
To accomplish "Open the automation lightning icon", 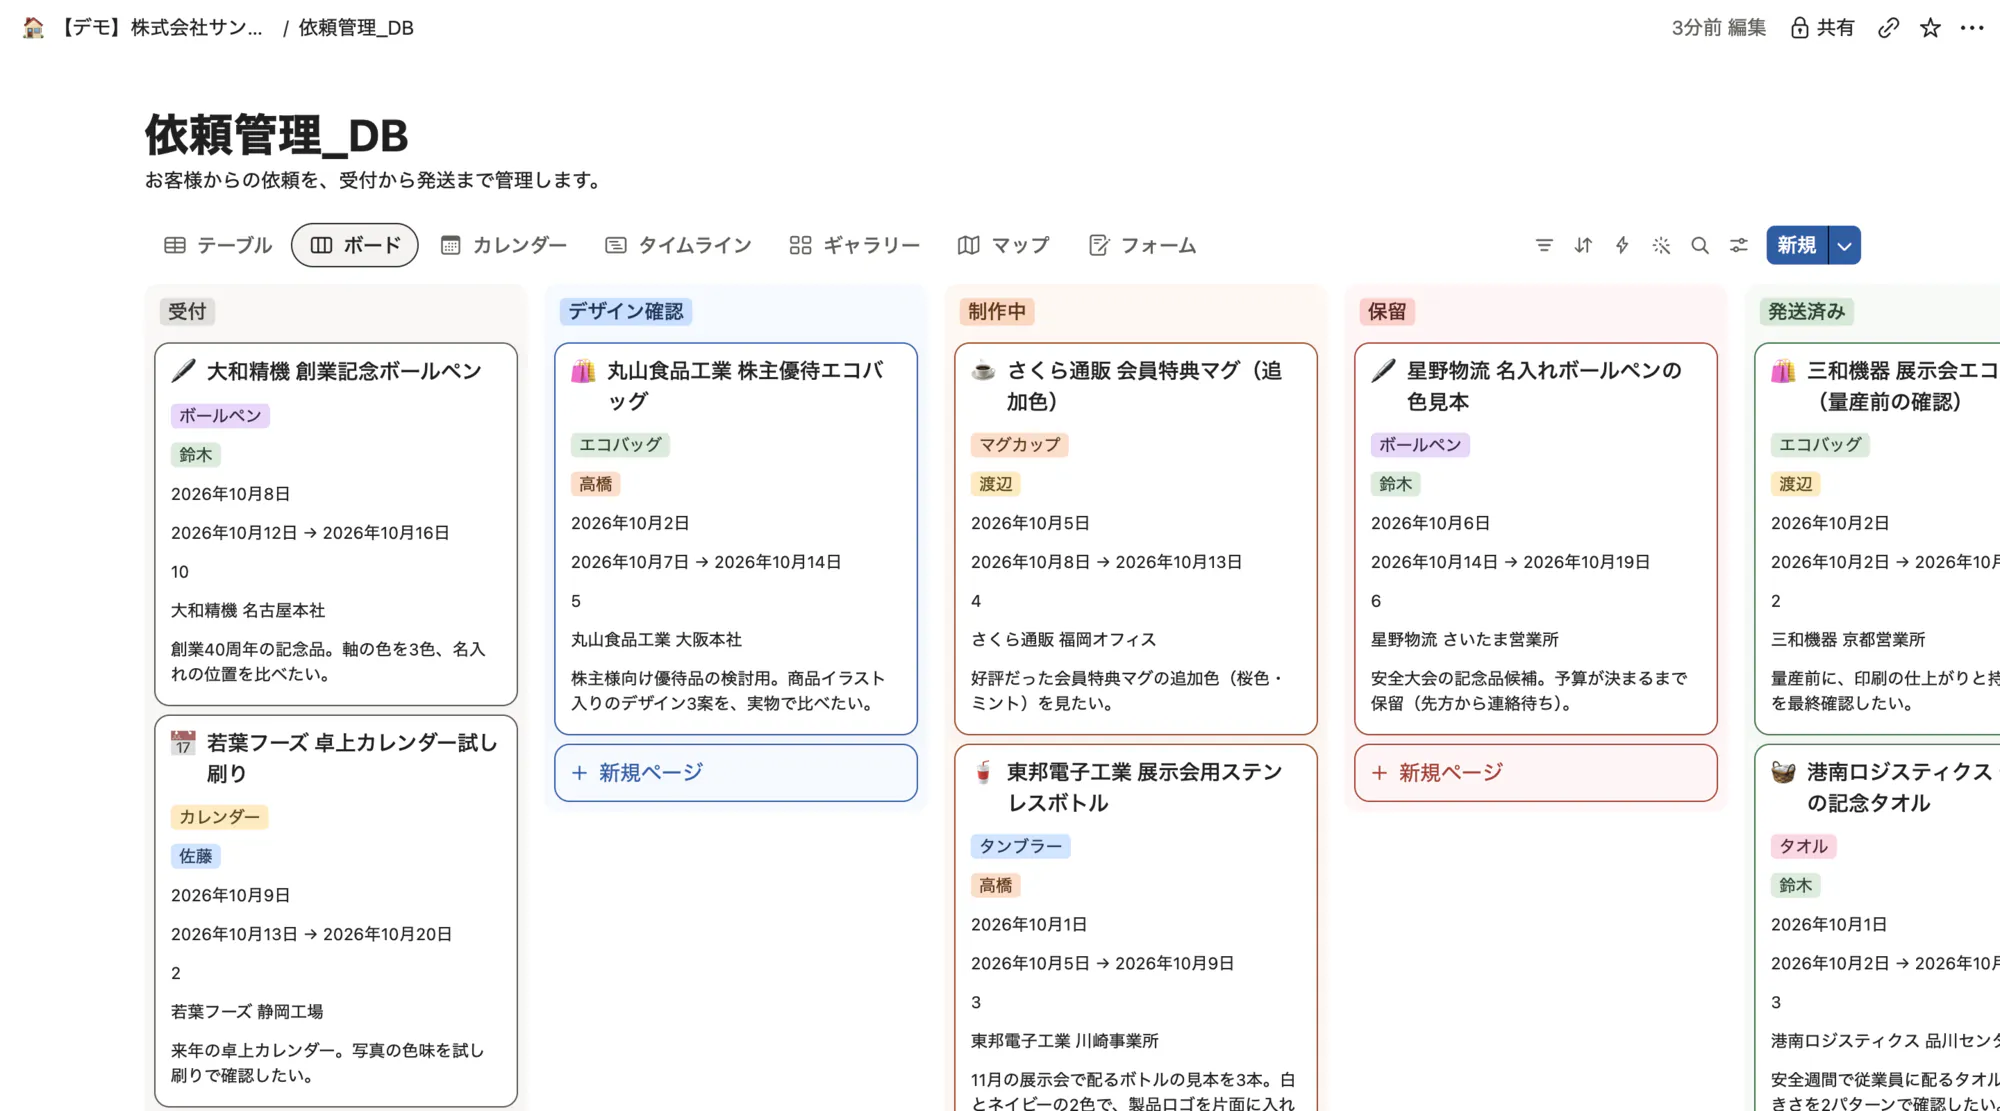I will click(x=1622, y=245).
